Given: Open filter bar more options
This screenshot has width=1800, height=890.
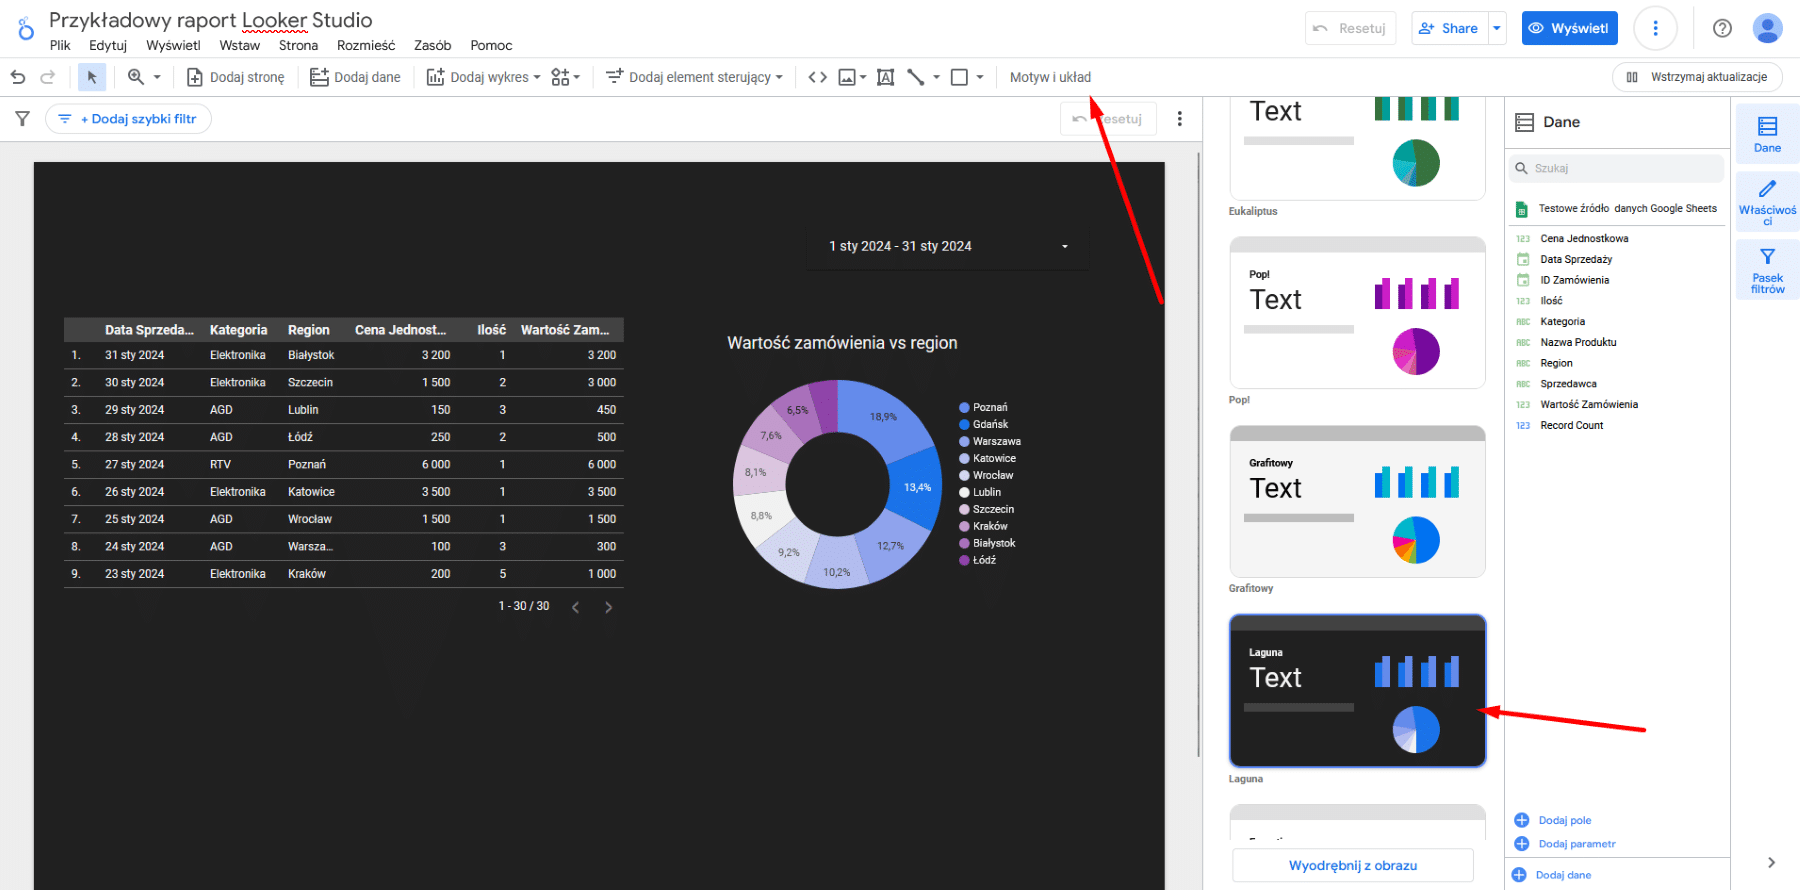Looking at the screenshot, I should point(1180,119).
